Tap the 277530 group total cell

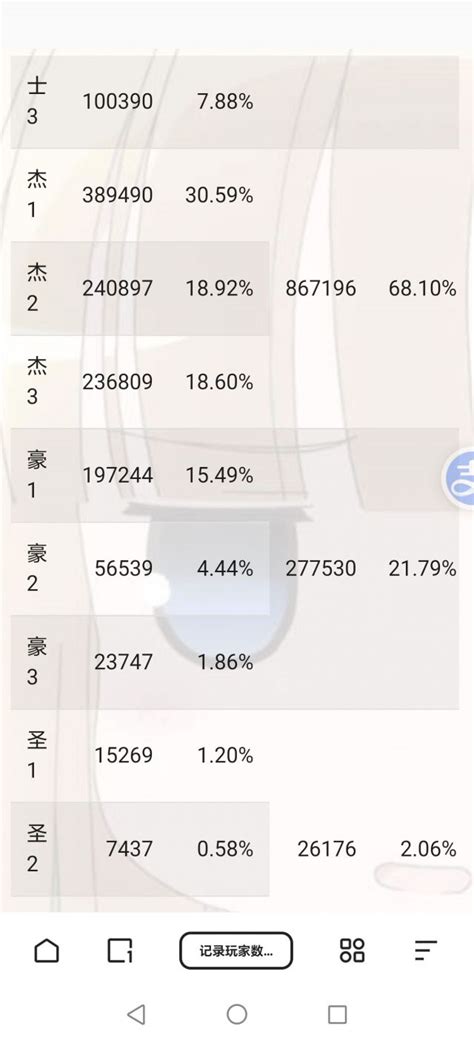click(x=321, y=568)
